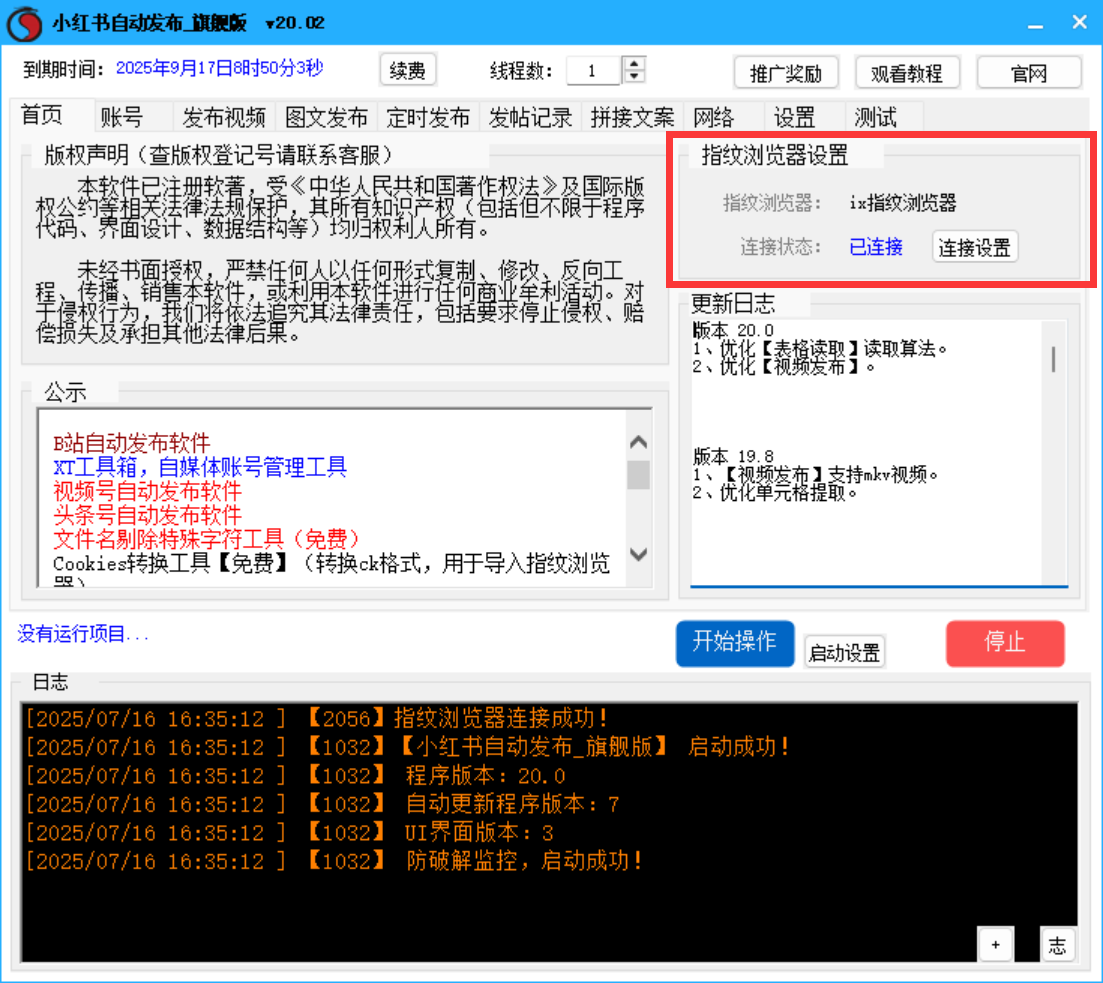Open the 发帖记录 post history tab

point(530,117)
